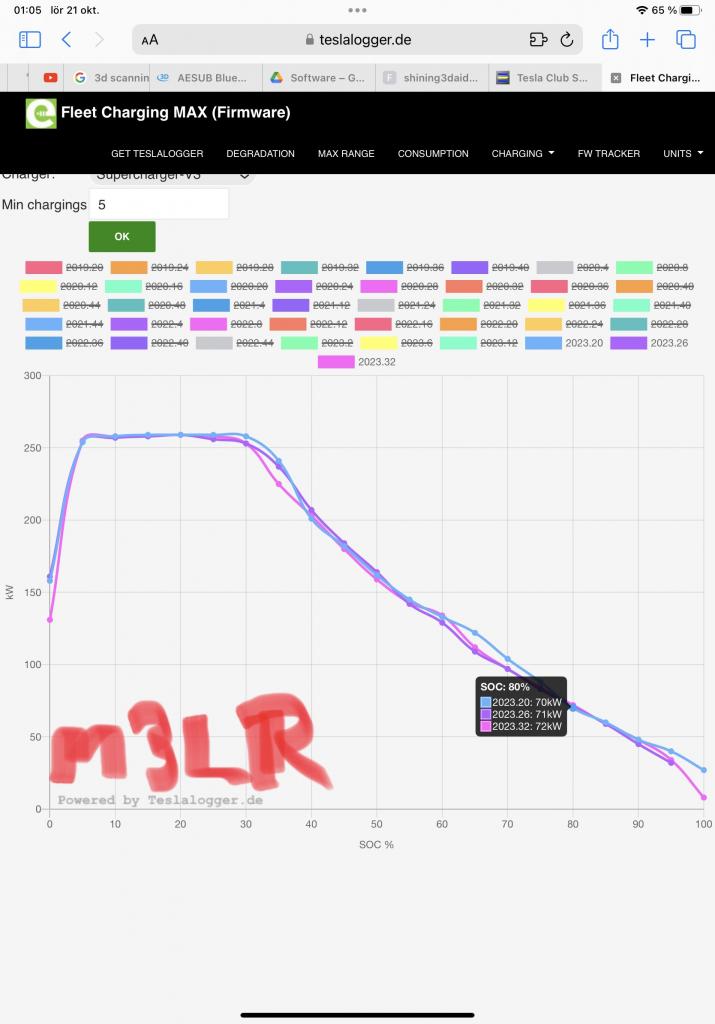Viewport: 715px width, 1024px height.
Task: Tap the Wi-Fi status icon
Action: tap(642, 10)
